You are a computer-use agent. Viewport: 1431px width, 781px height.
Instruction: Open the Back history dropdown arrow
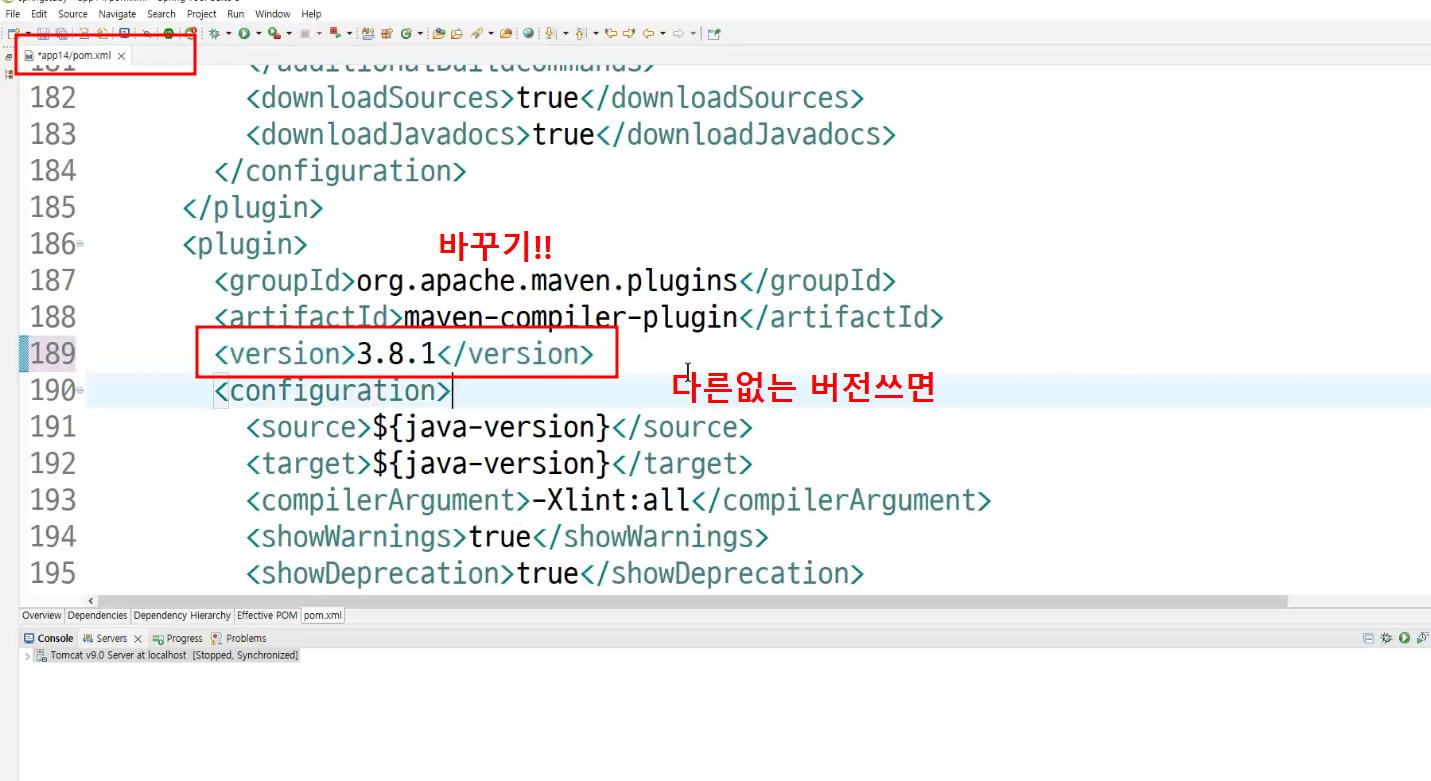click(x=662, y=33)
